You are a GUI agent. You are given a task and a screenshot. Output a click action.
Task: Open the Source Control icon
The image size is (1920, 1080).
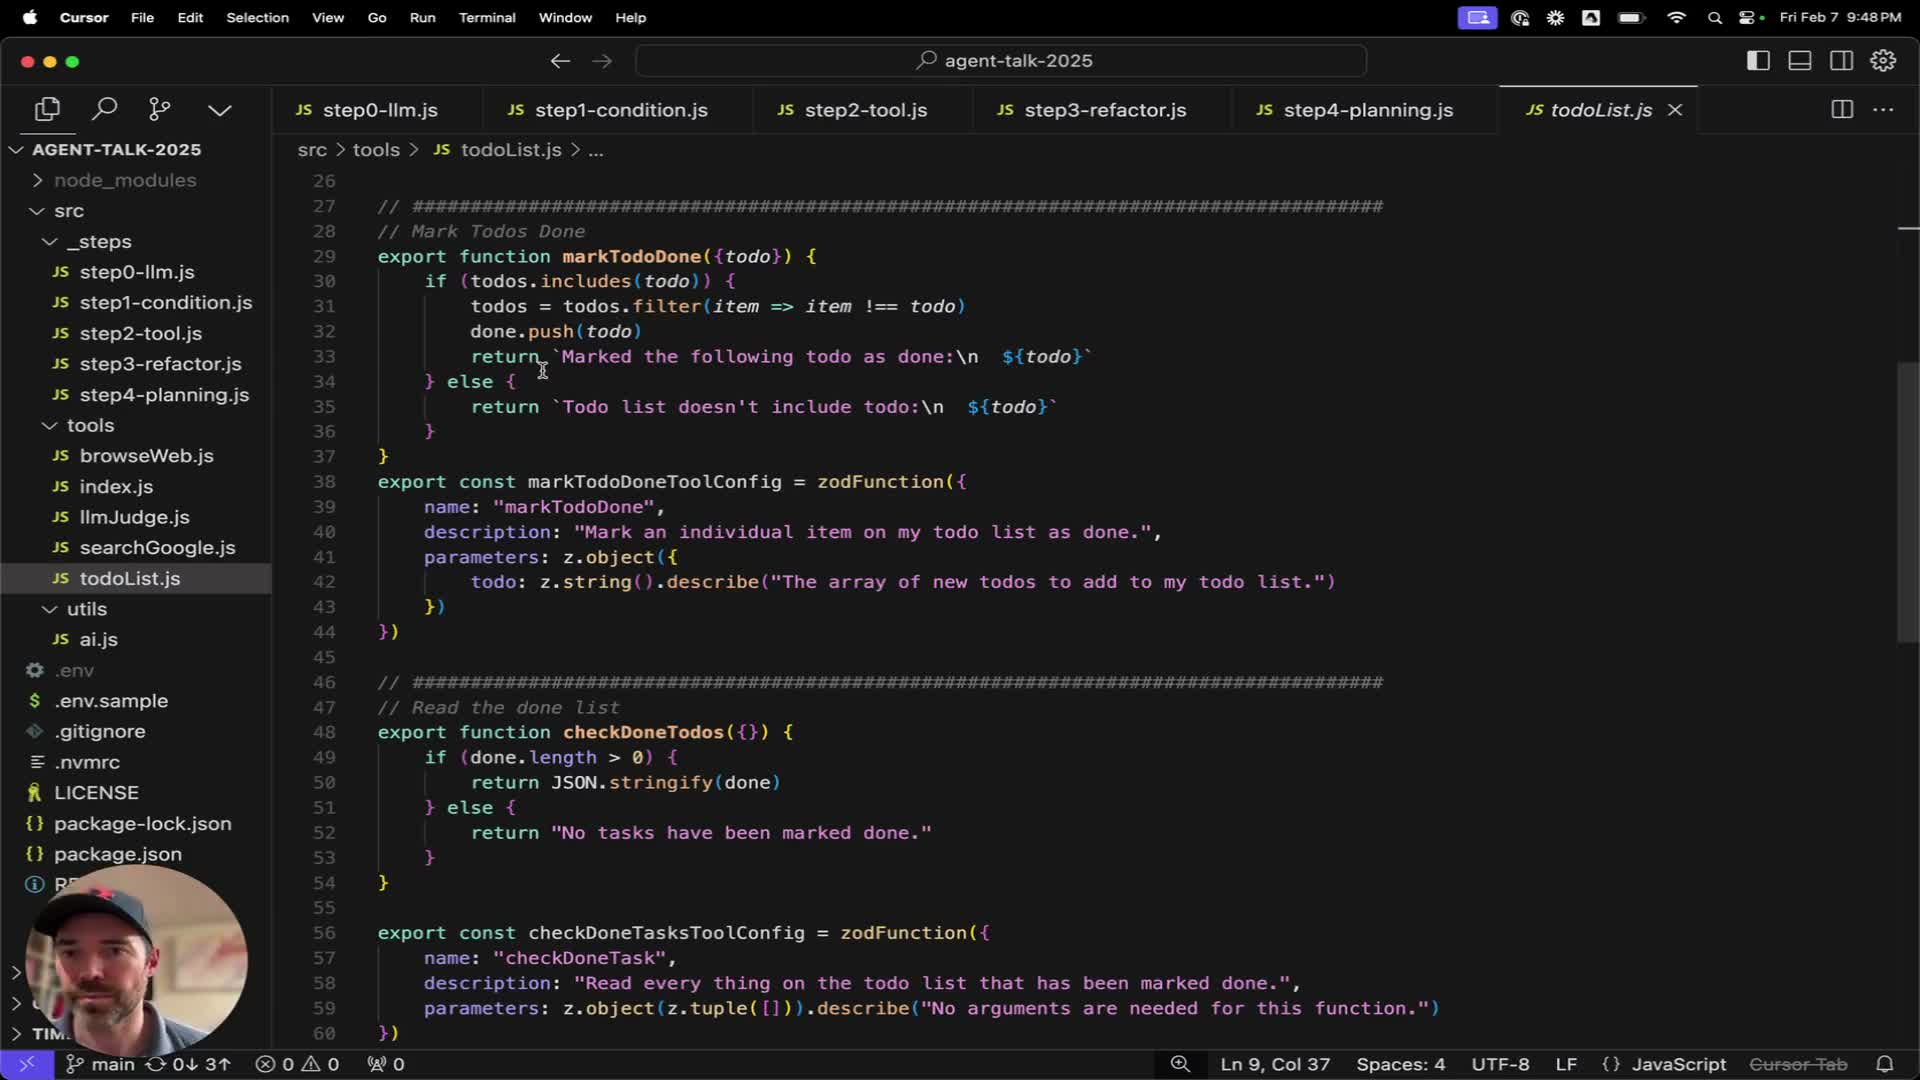pyautogui.click(x=160, y=109)
